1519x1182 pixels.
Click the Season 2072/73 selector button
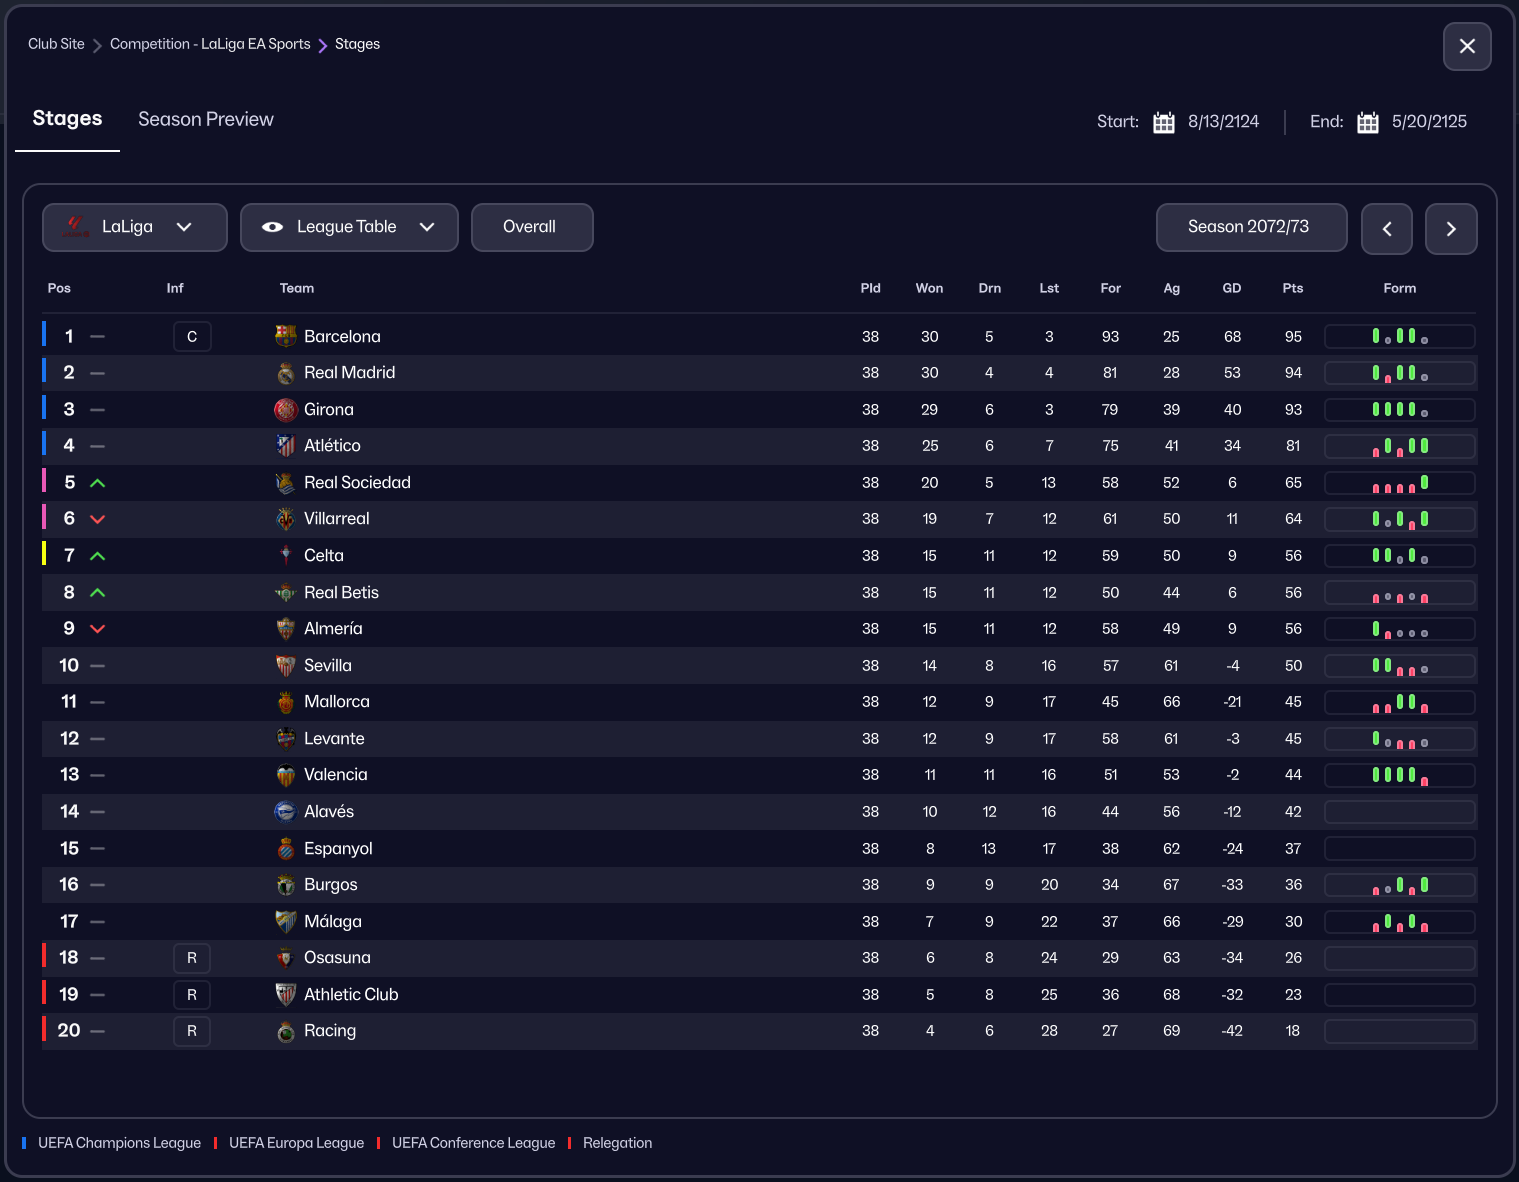tap(1251, 227)
